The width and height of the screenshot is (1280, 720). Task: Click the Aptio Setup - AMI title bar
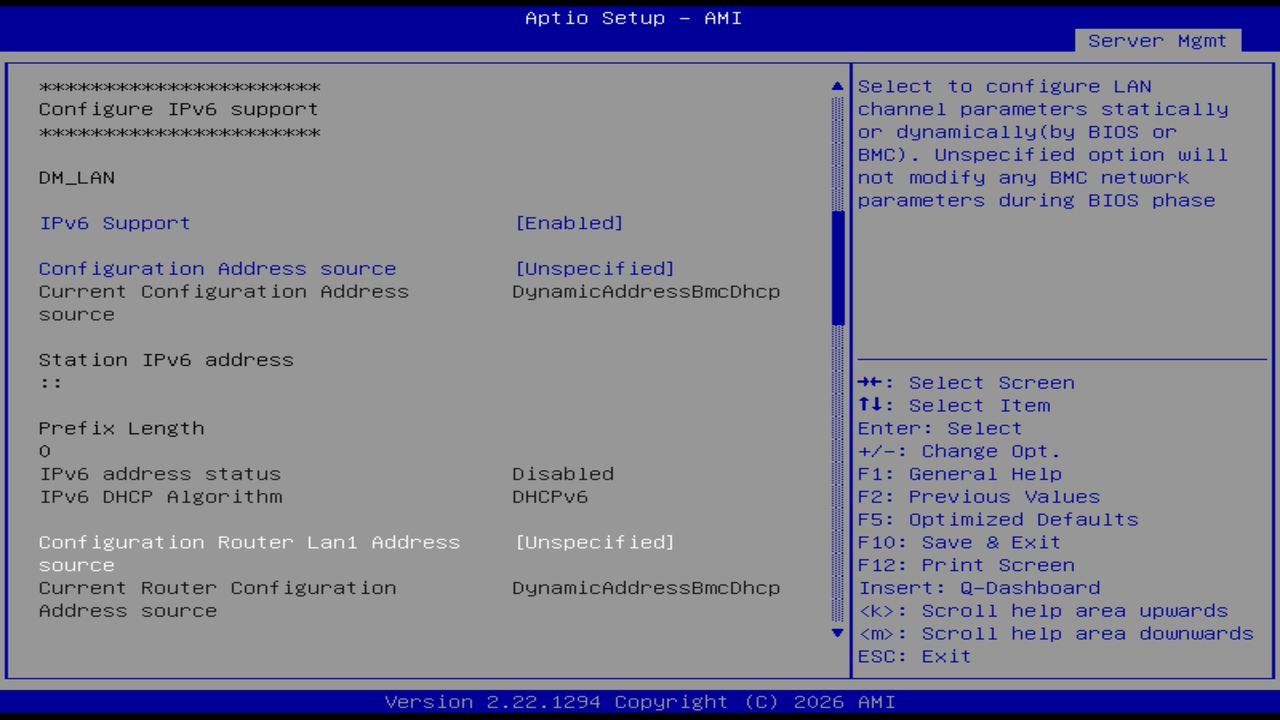632,17
